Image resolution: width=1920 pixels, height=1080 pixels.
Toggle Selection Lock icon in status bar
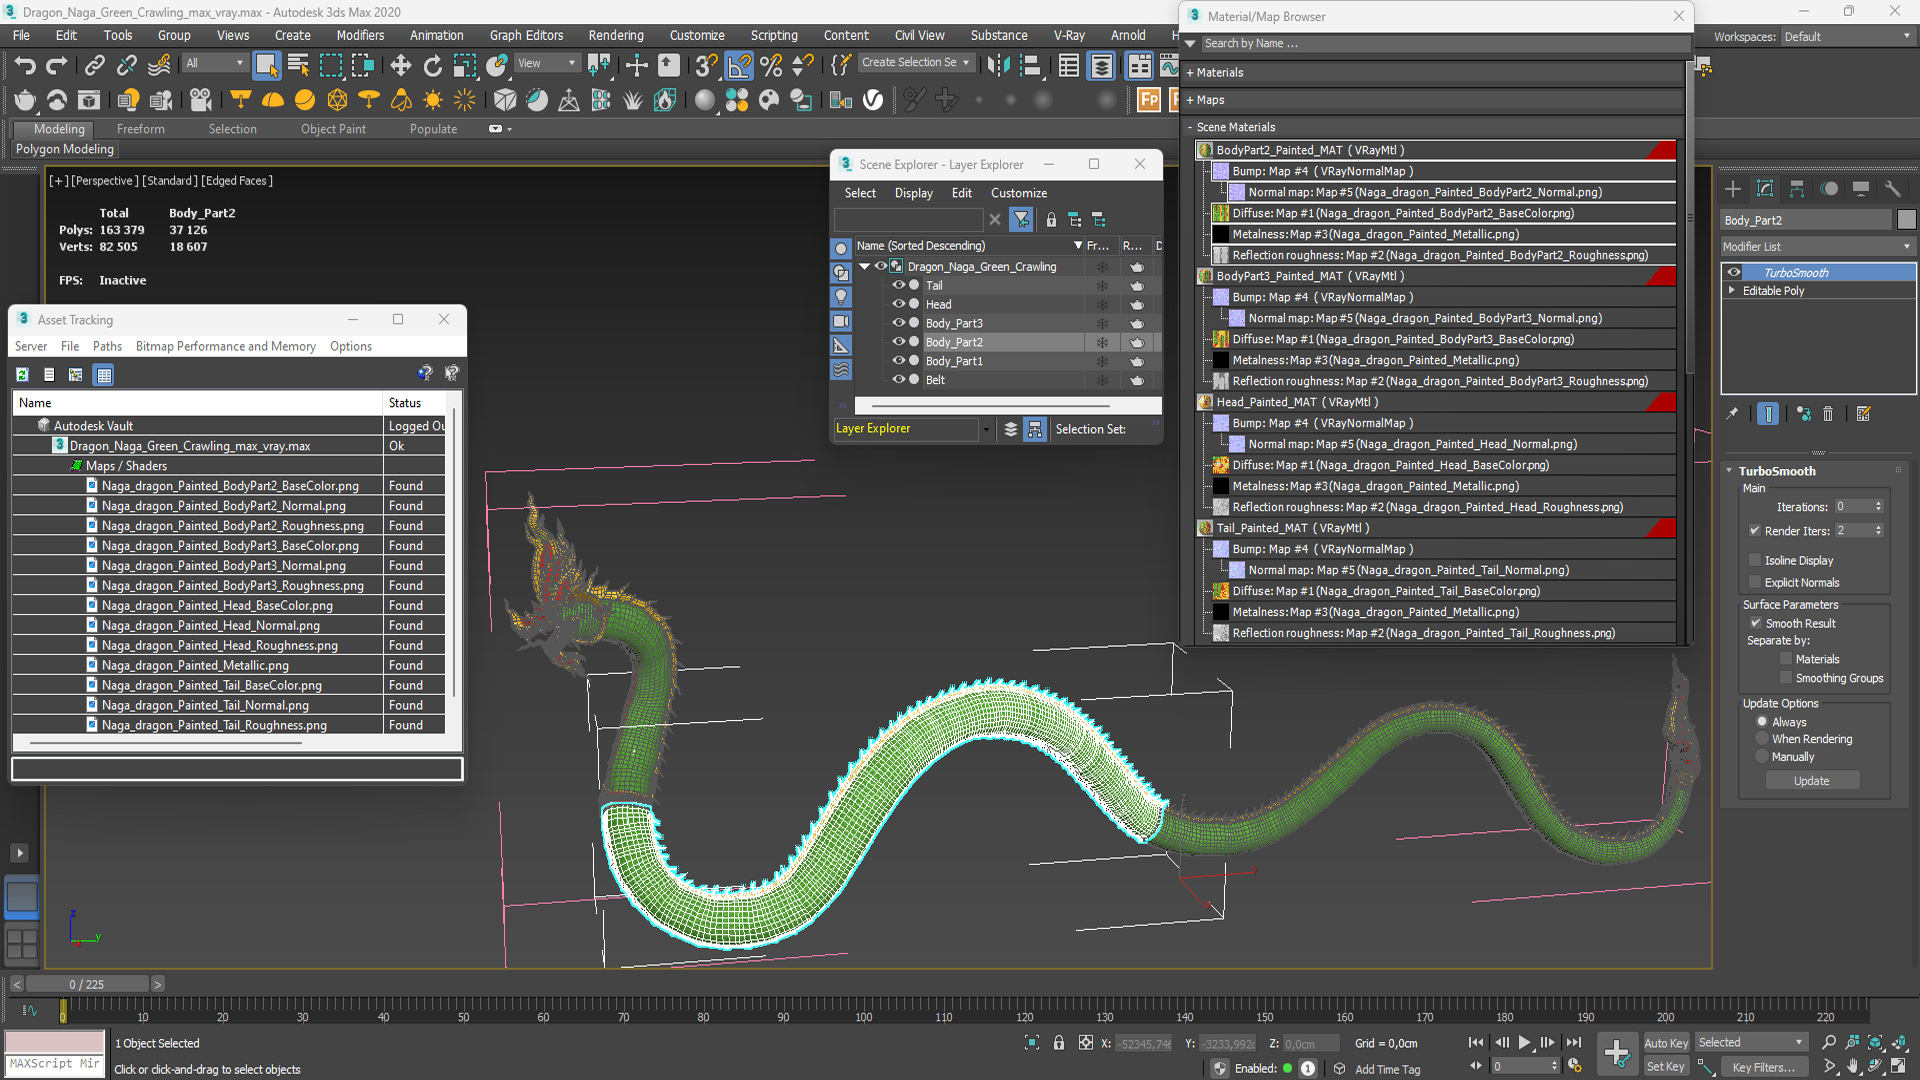pyautogui.click(x=1059, y=1043)
